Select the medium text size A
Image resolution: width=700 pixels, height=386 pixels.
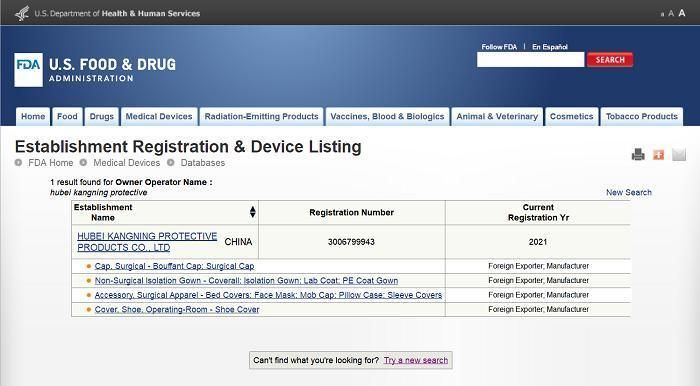pos(671,14)
